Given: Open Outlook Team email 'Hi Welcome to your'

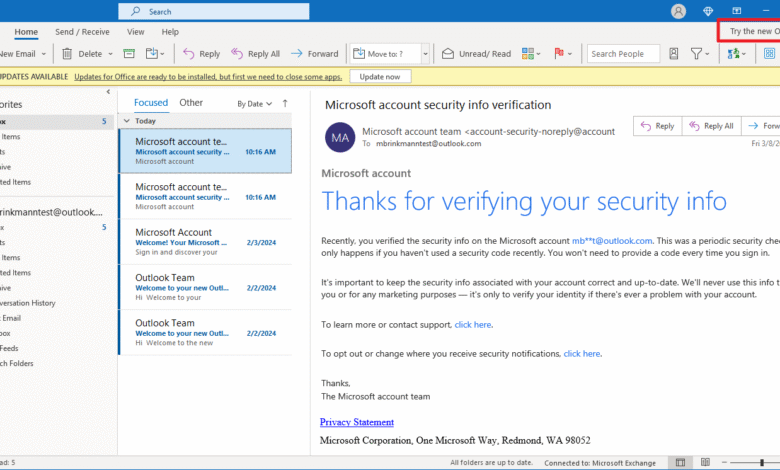Looking at the screenshot, I should (205, 287).
